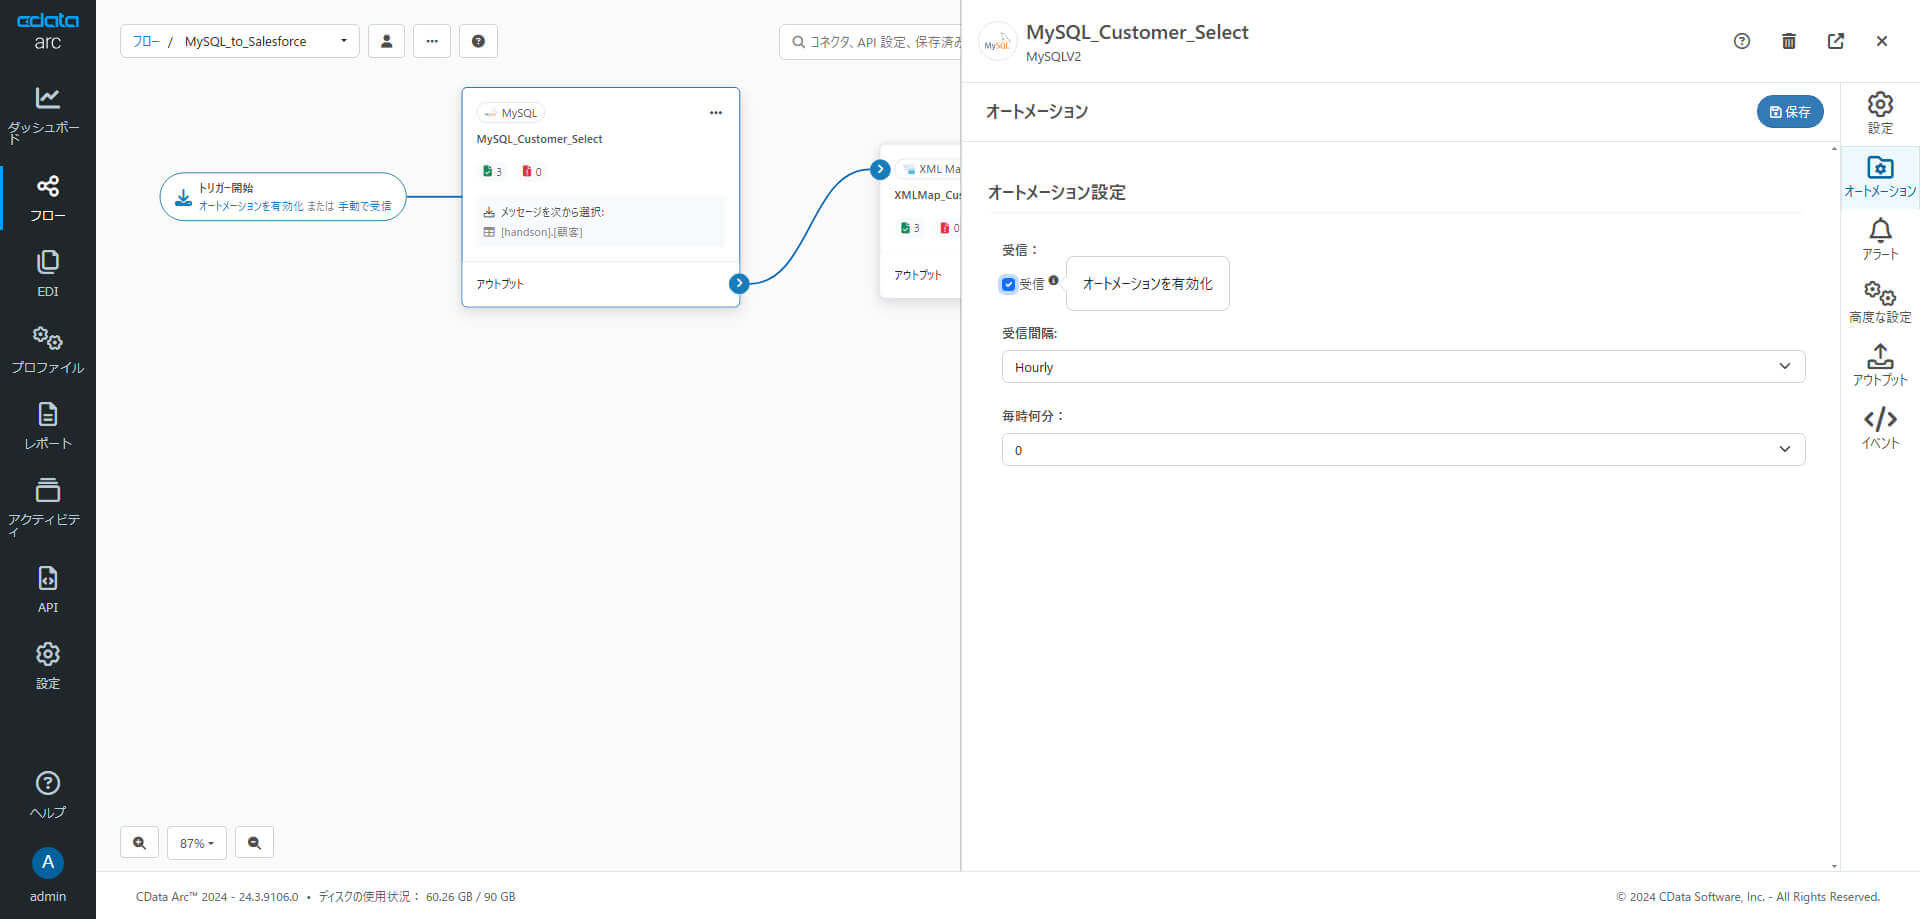
Task: Open プロファイル profile page in sidebar
Action: (47, 350)
